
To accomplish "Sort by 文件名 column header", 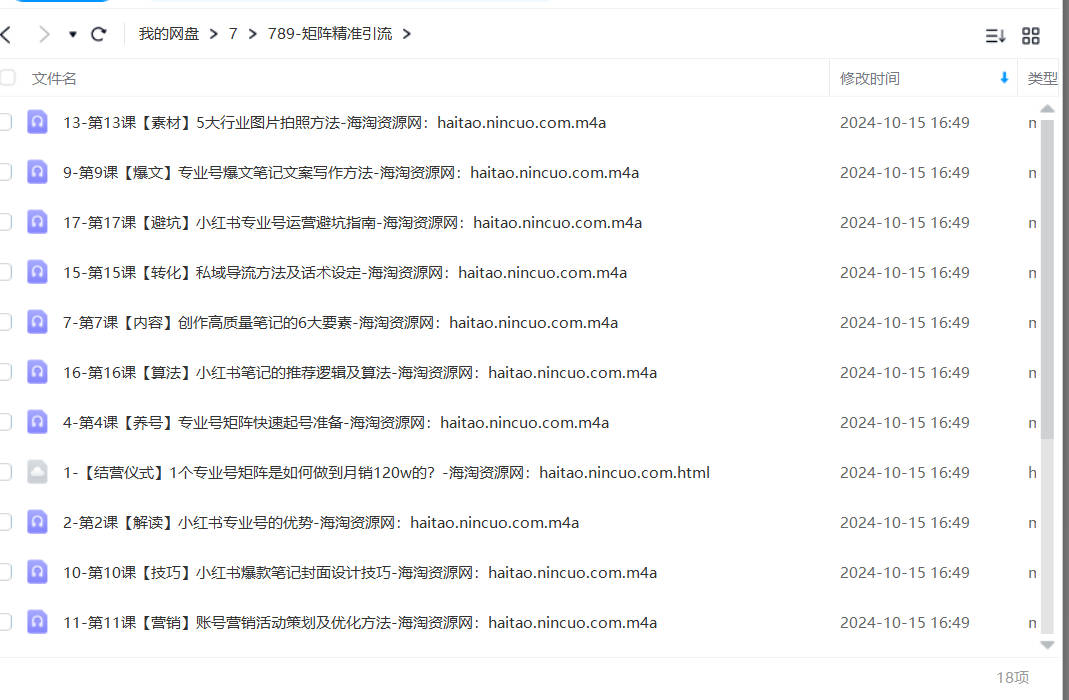I will (x=54, y=78).
